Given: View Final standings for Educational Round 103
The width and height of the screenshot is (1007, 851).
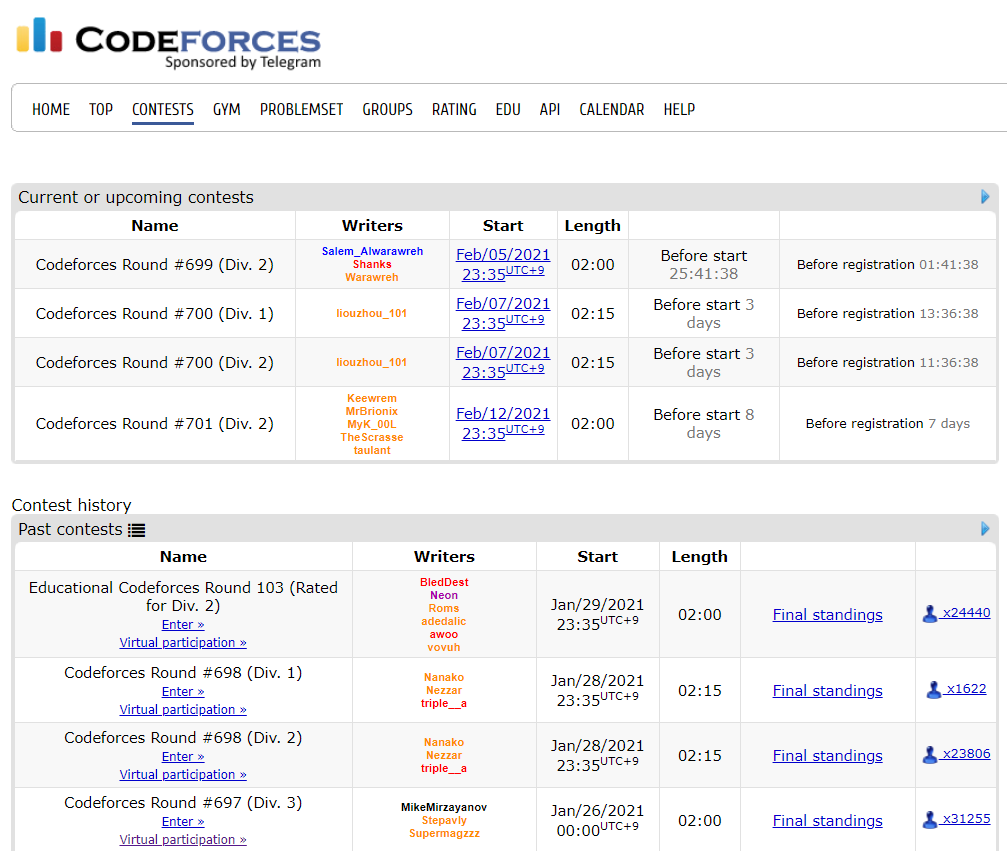Looking at the screenshot, I should (827, 615).
